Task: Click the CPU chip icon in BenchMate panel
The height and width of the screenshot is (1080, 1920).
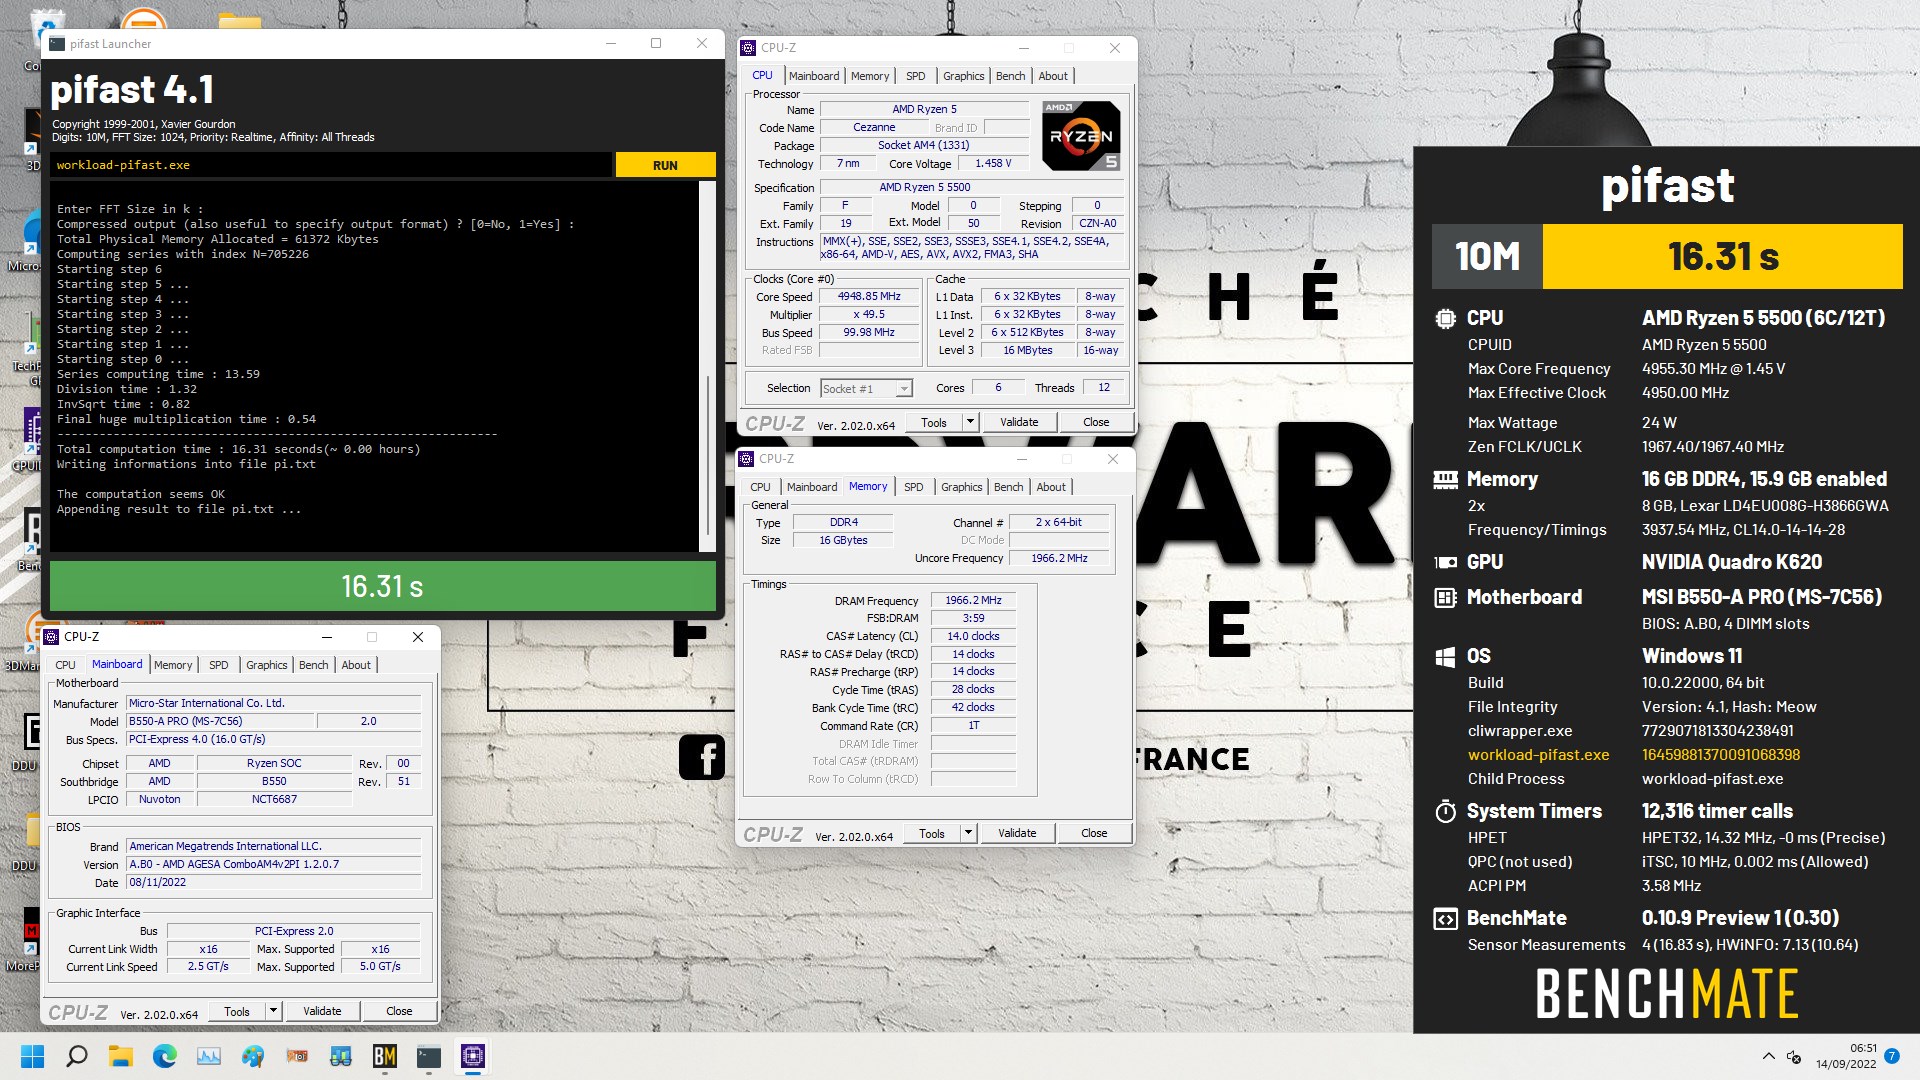Action: (x=1445, y=318)
